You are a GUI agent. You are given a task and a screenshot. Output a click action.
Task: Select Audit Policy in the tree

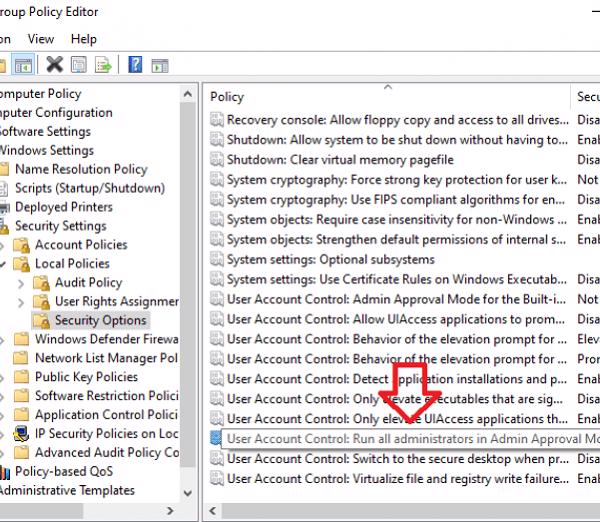pos(88,282)
